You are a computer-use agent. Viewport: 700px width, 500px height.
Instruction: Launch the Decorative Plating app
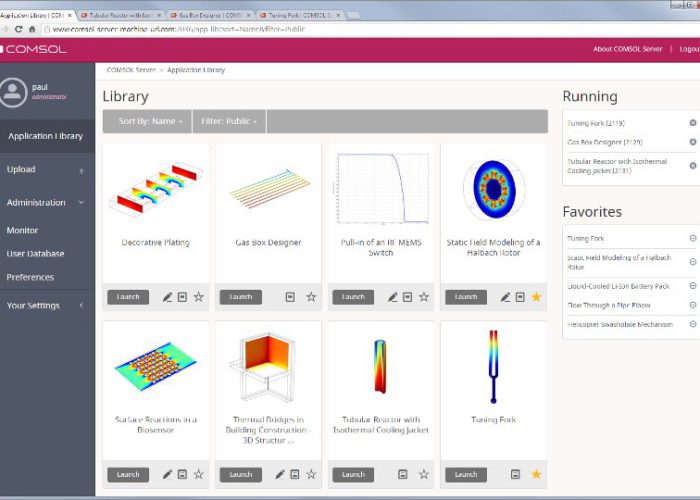click(x=128, y=297)
